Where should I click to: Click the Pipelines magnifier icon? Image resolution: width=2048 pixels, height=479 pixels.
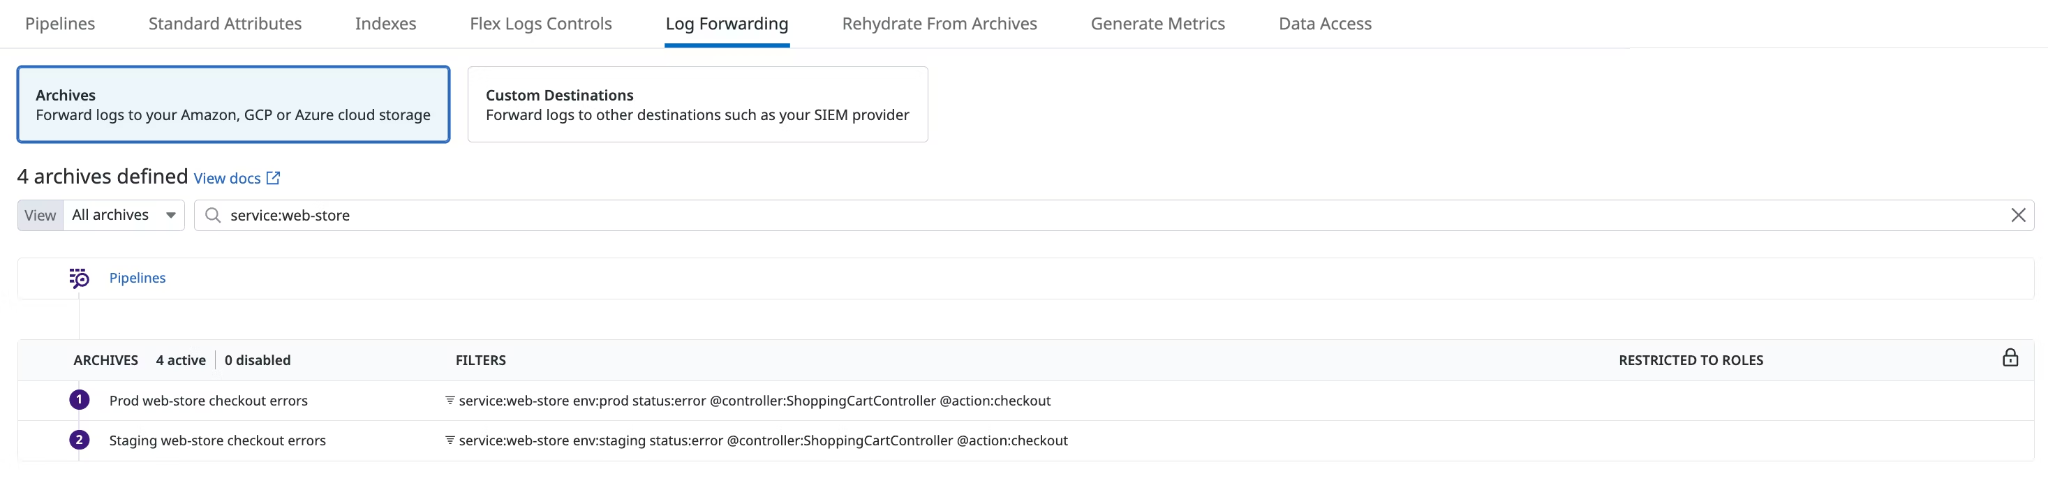click(79, 278)
